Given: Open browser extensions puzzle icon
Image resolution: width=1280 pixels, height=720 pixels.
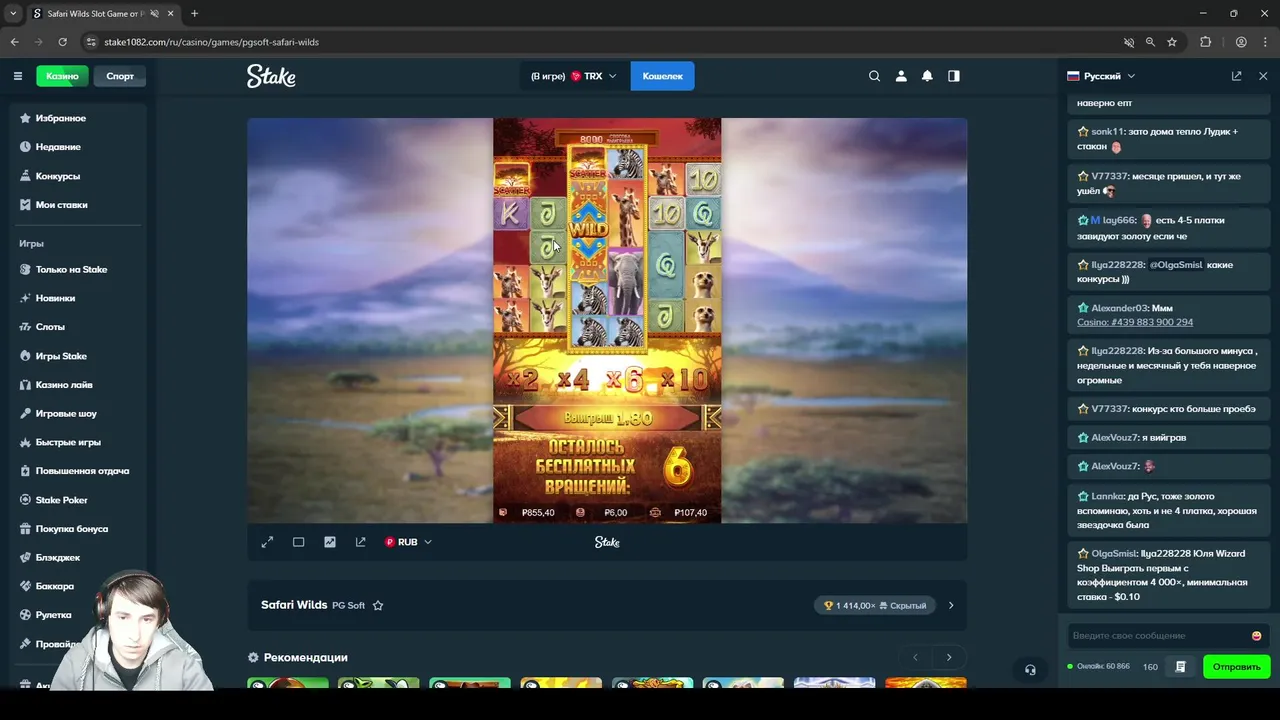Looking at the screenshot, I should (x=1205, y=42).
